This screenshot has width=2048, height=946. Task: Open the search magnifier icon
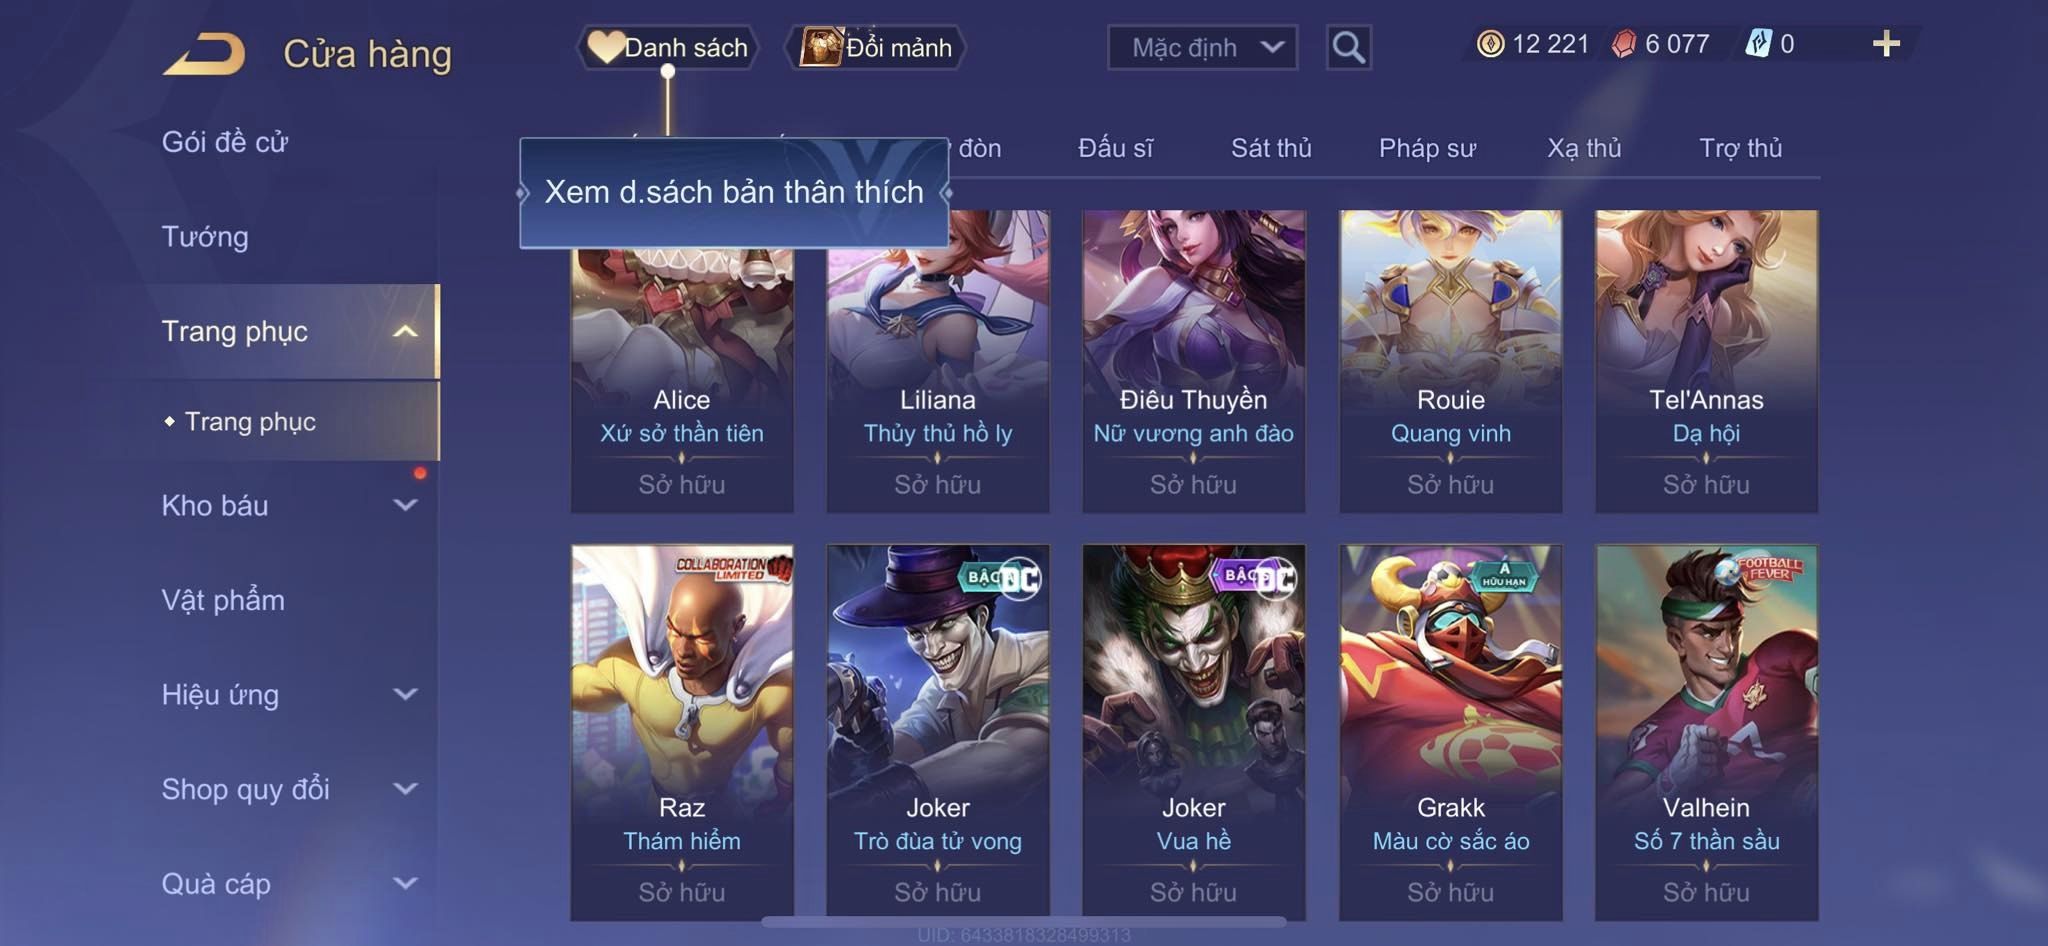tap(1348, 47)
